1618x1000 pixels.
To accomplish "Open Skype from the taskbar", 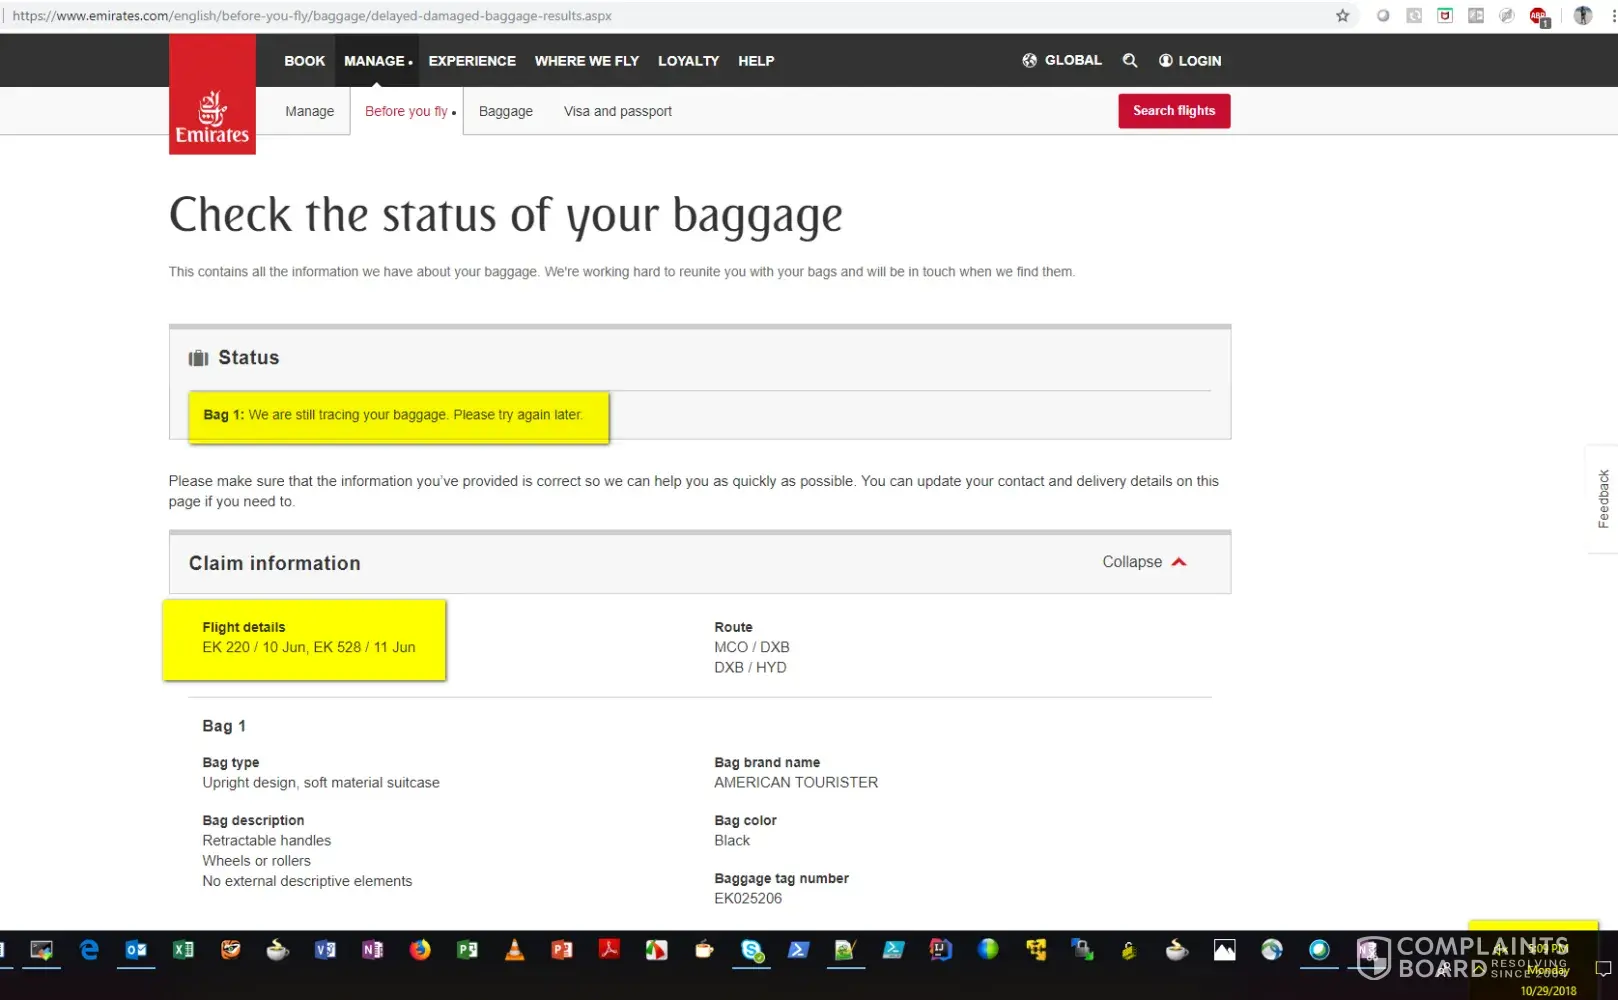I will 752,950.
